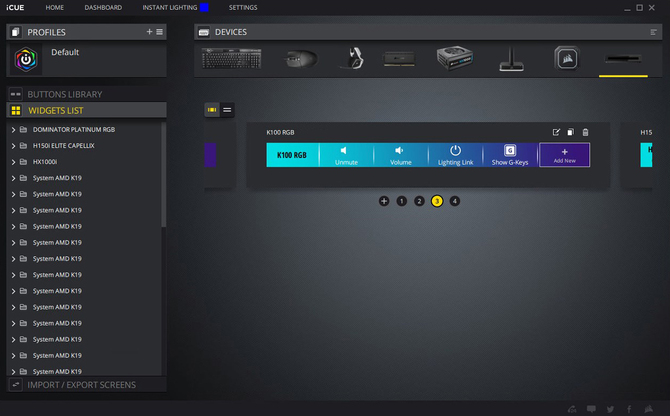
Task: Open the Facebook link icon
Action: 629,409
